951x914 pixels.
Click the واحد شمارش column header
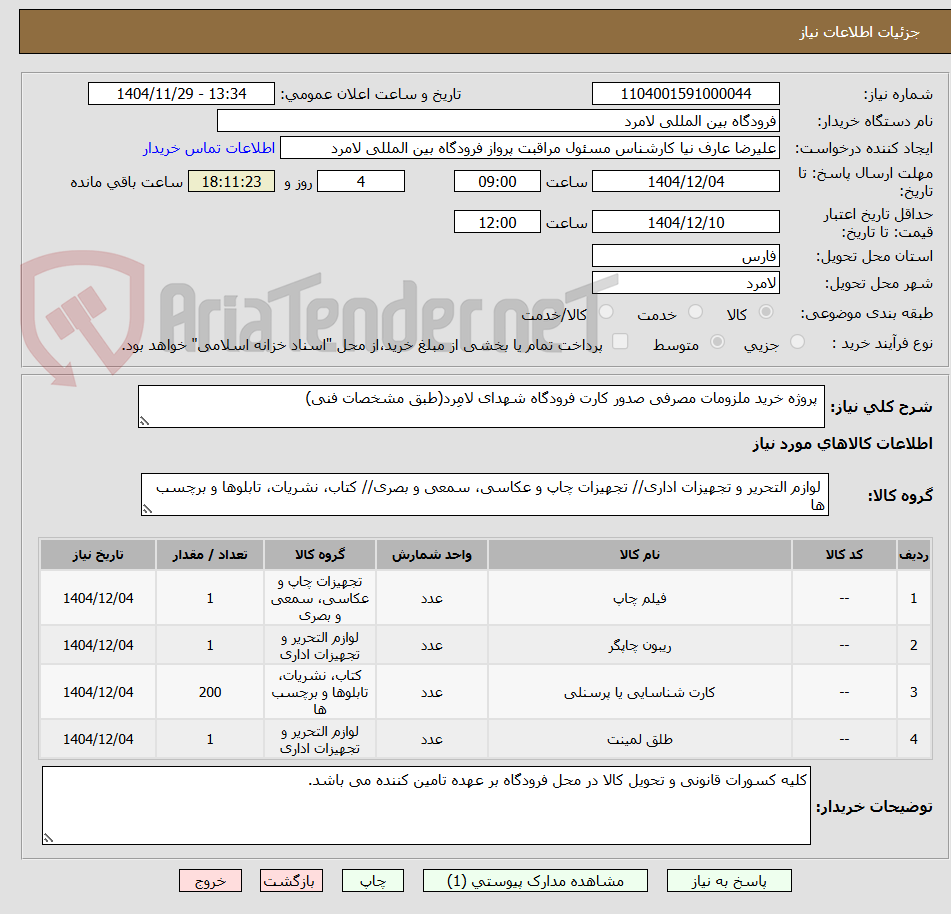[x=431, y=554]
